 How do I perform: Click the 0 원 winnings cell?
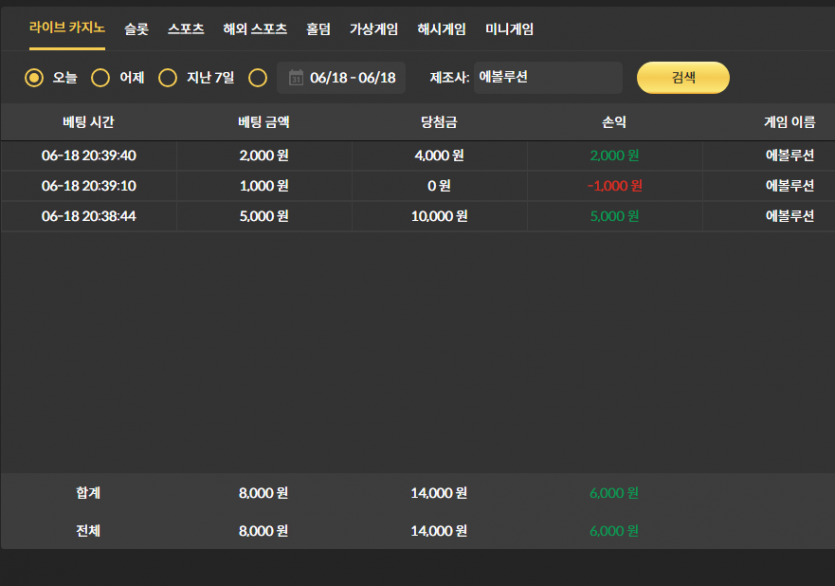439,186
